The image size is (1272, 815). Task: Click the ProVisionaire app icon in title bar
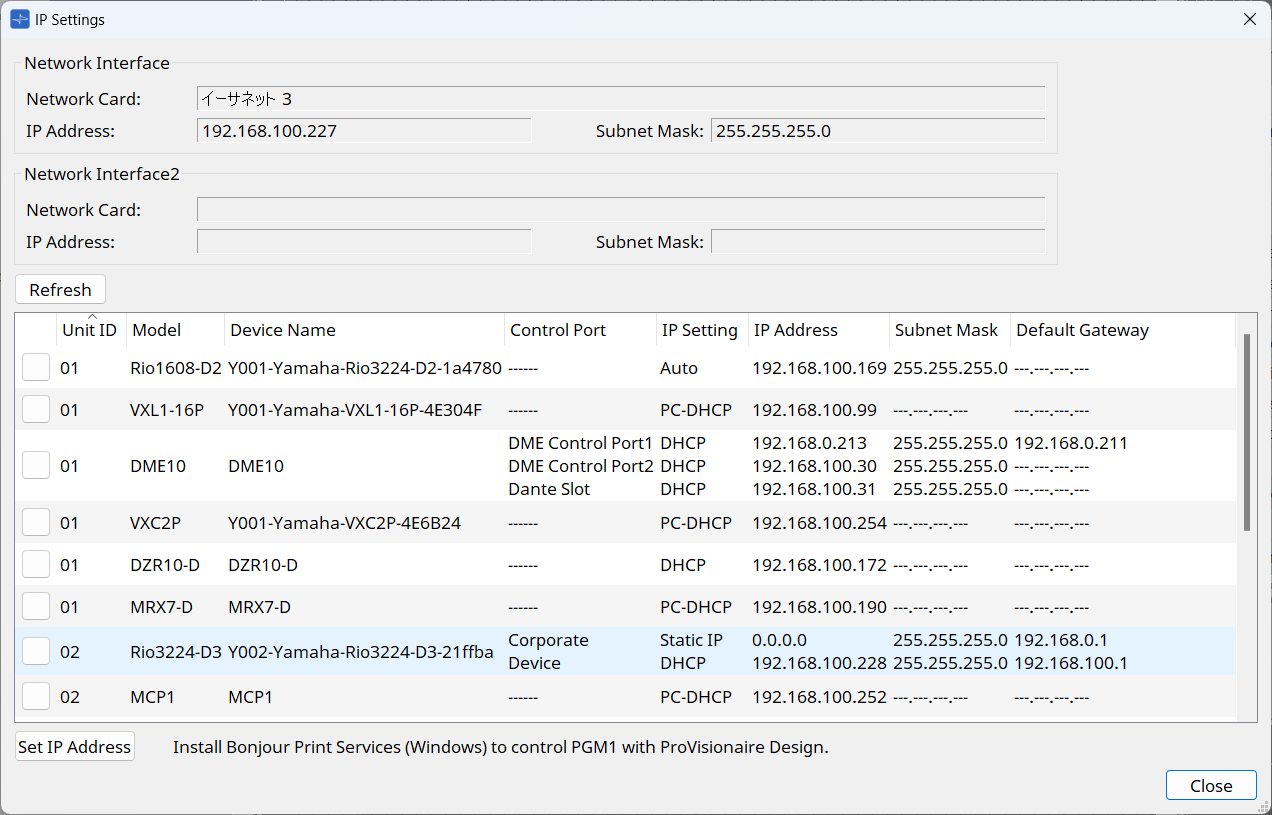click(x=19, y=19)
